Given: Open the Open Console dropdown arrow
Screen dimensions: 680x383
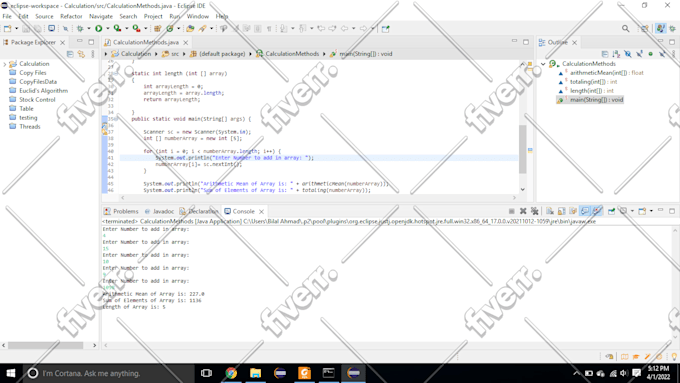Looking at the screenshot, I should [651, 211].
